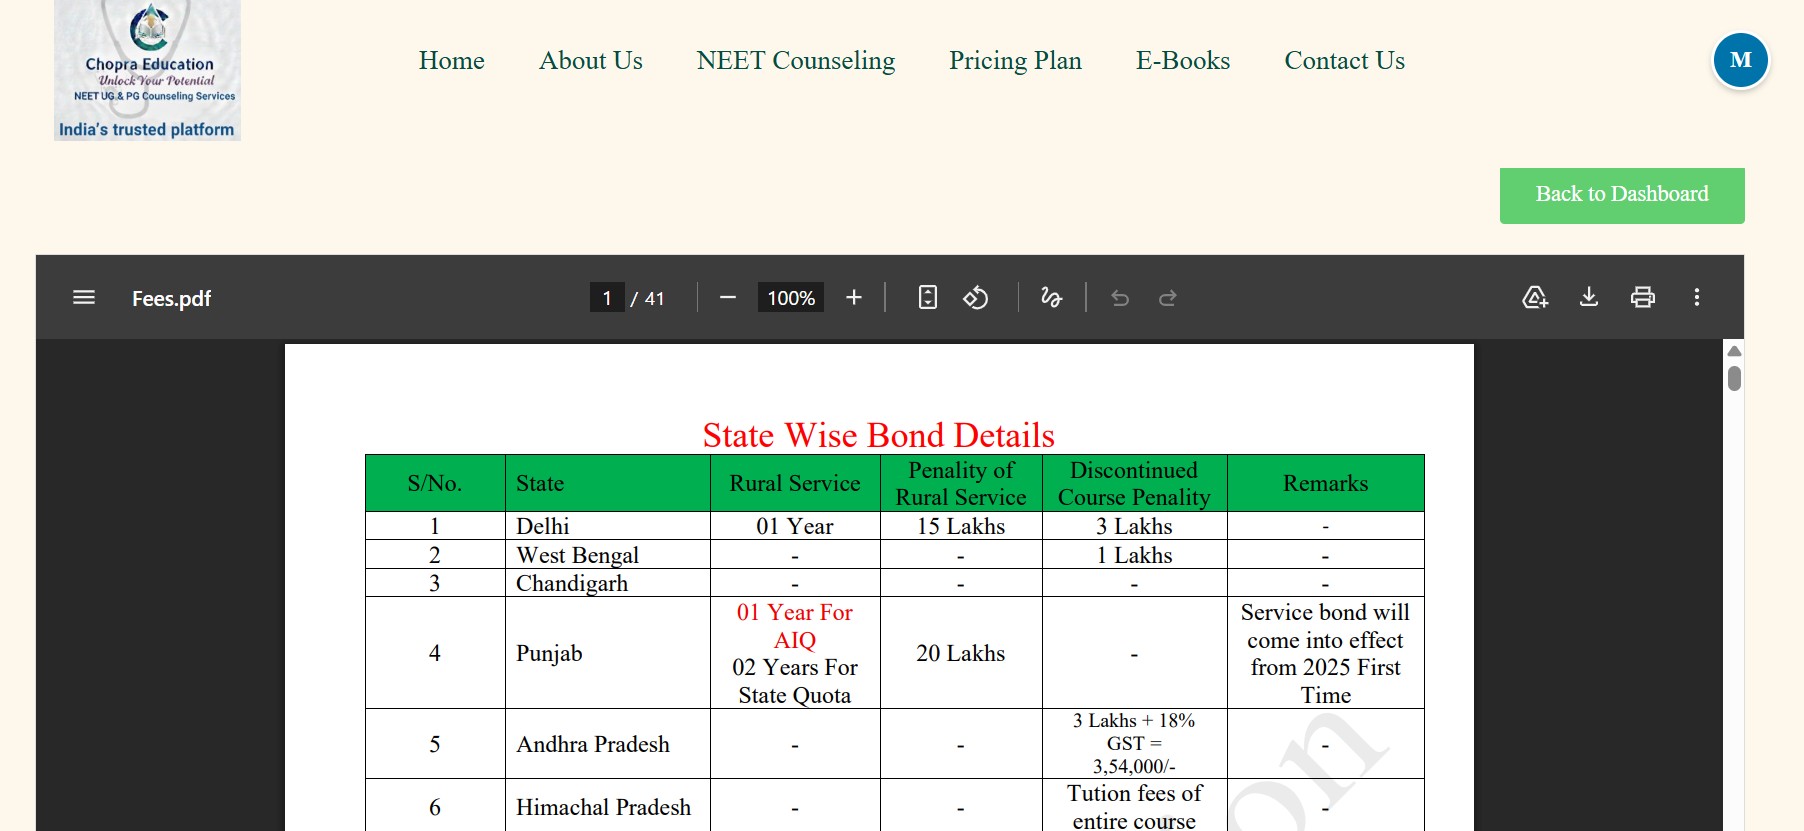This screenshot has width=1804, height=831.
Task: Click the Rural Service column header
Action: click(795, 484)
